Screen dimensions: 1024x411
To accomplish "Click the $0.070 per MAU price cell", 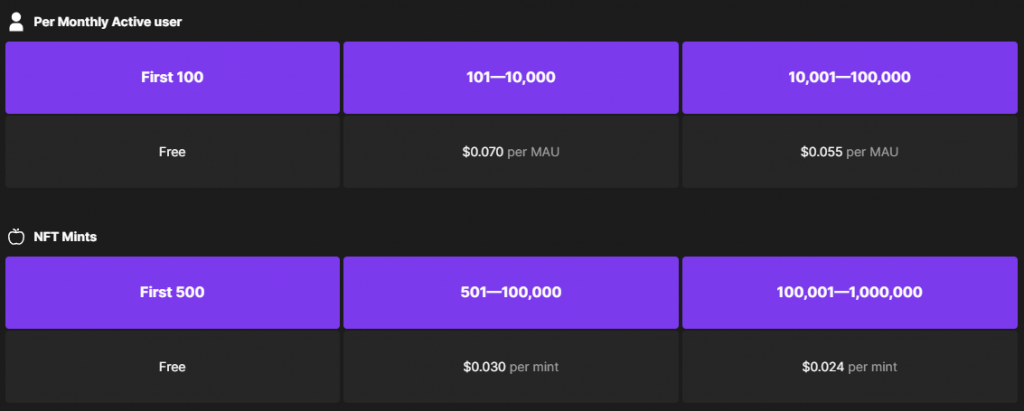I will [x=511, y=152].
